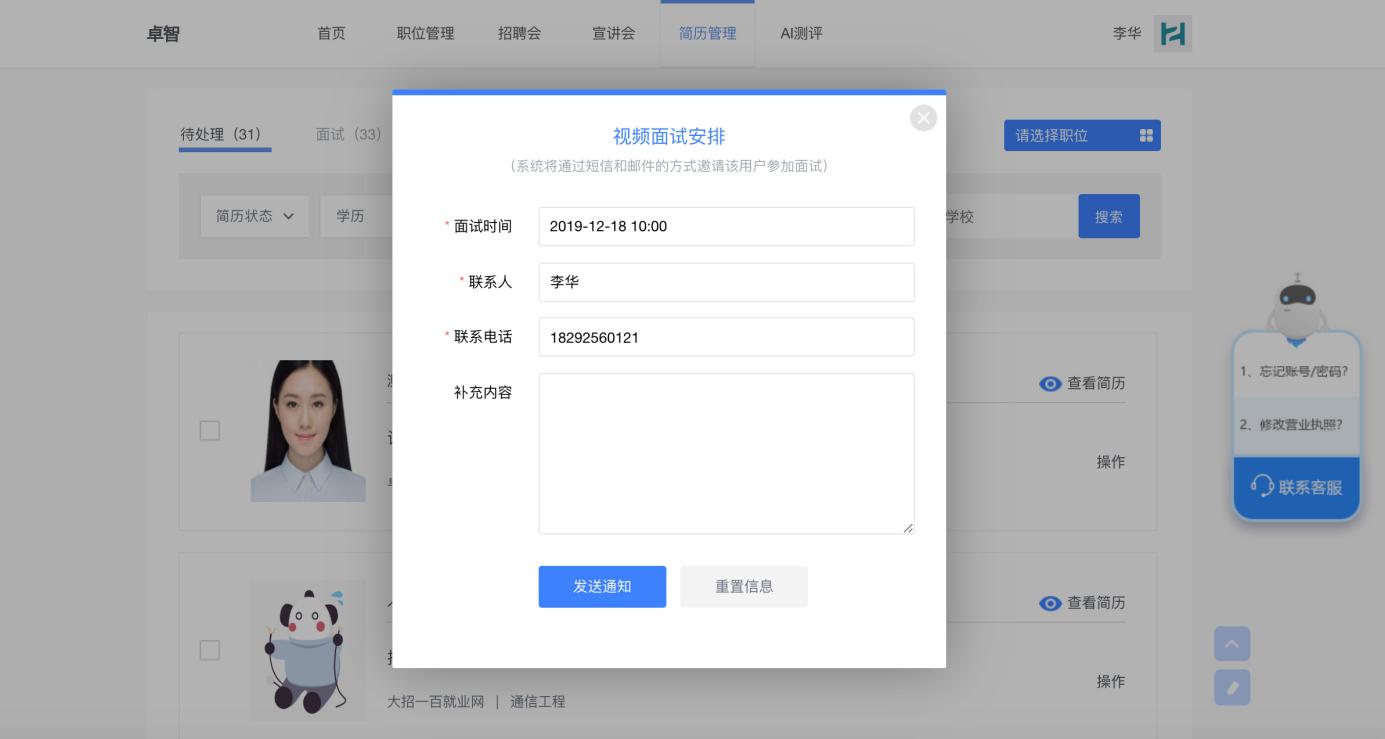
Task: Open 联系客服 customer service
Action: click(1296, 488)
